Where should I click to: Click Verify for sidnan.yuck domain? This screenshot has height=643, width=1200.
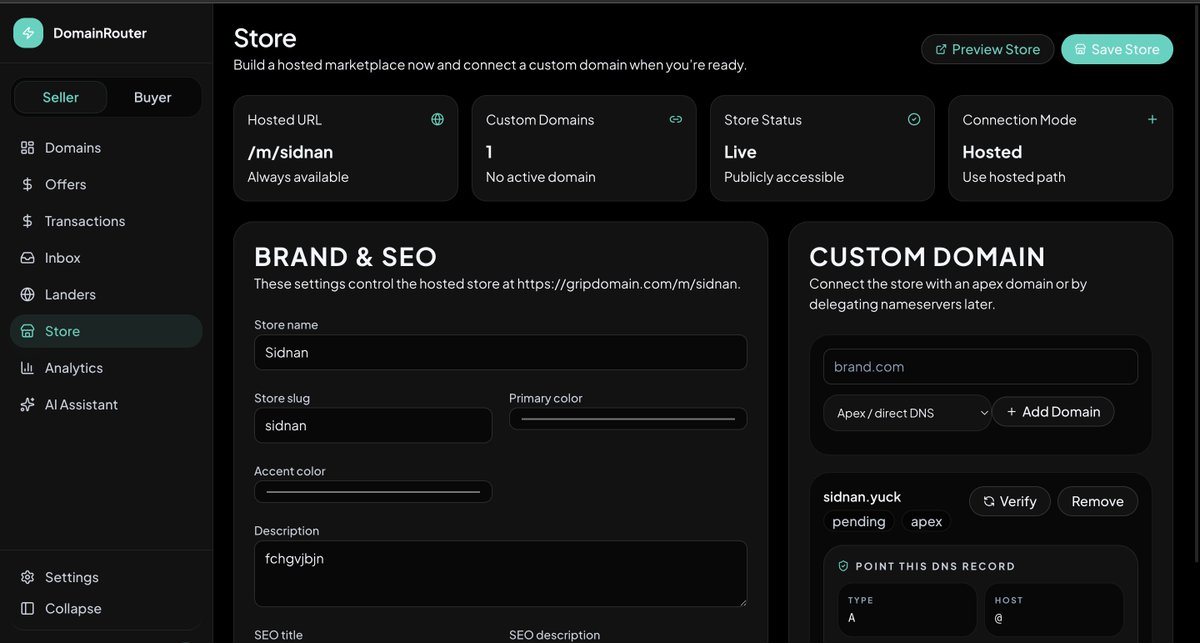point(1010,501)
